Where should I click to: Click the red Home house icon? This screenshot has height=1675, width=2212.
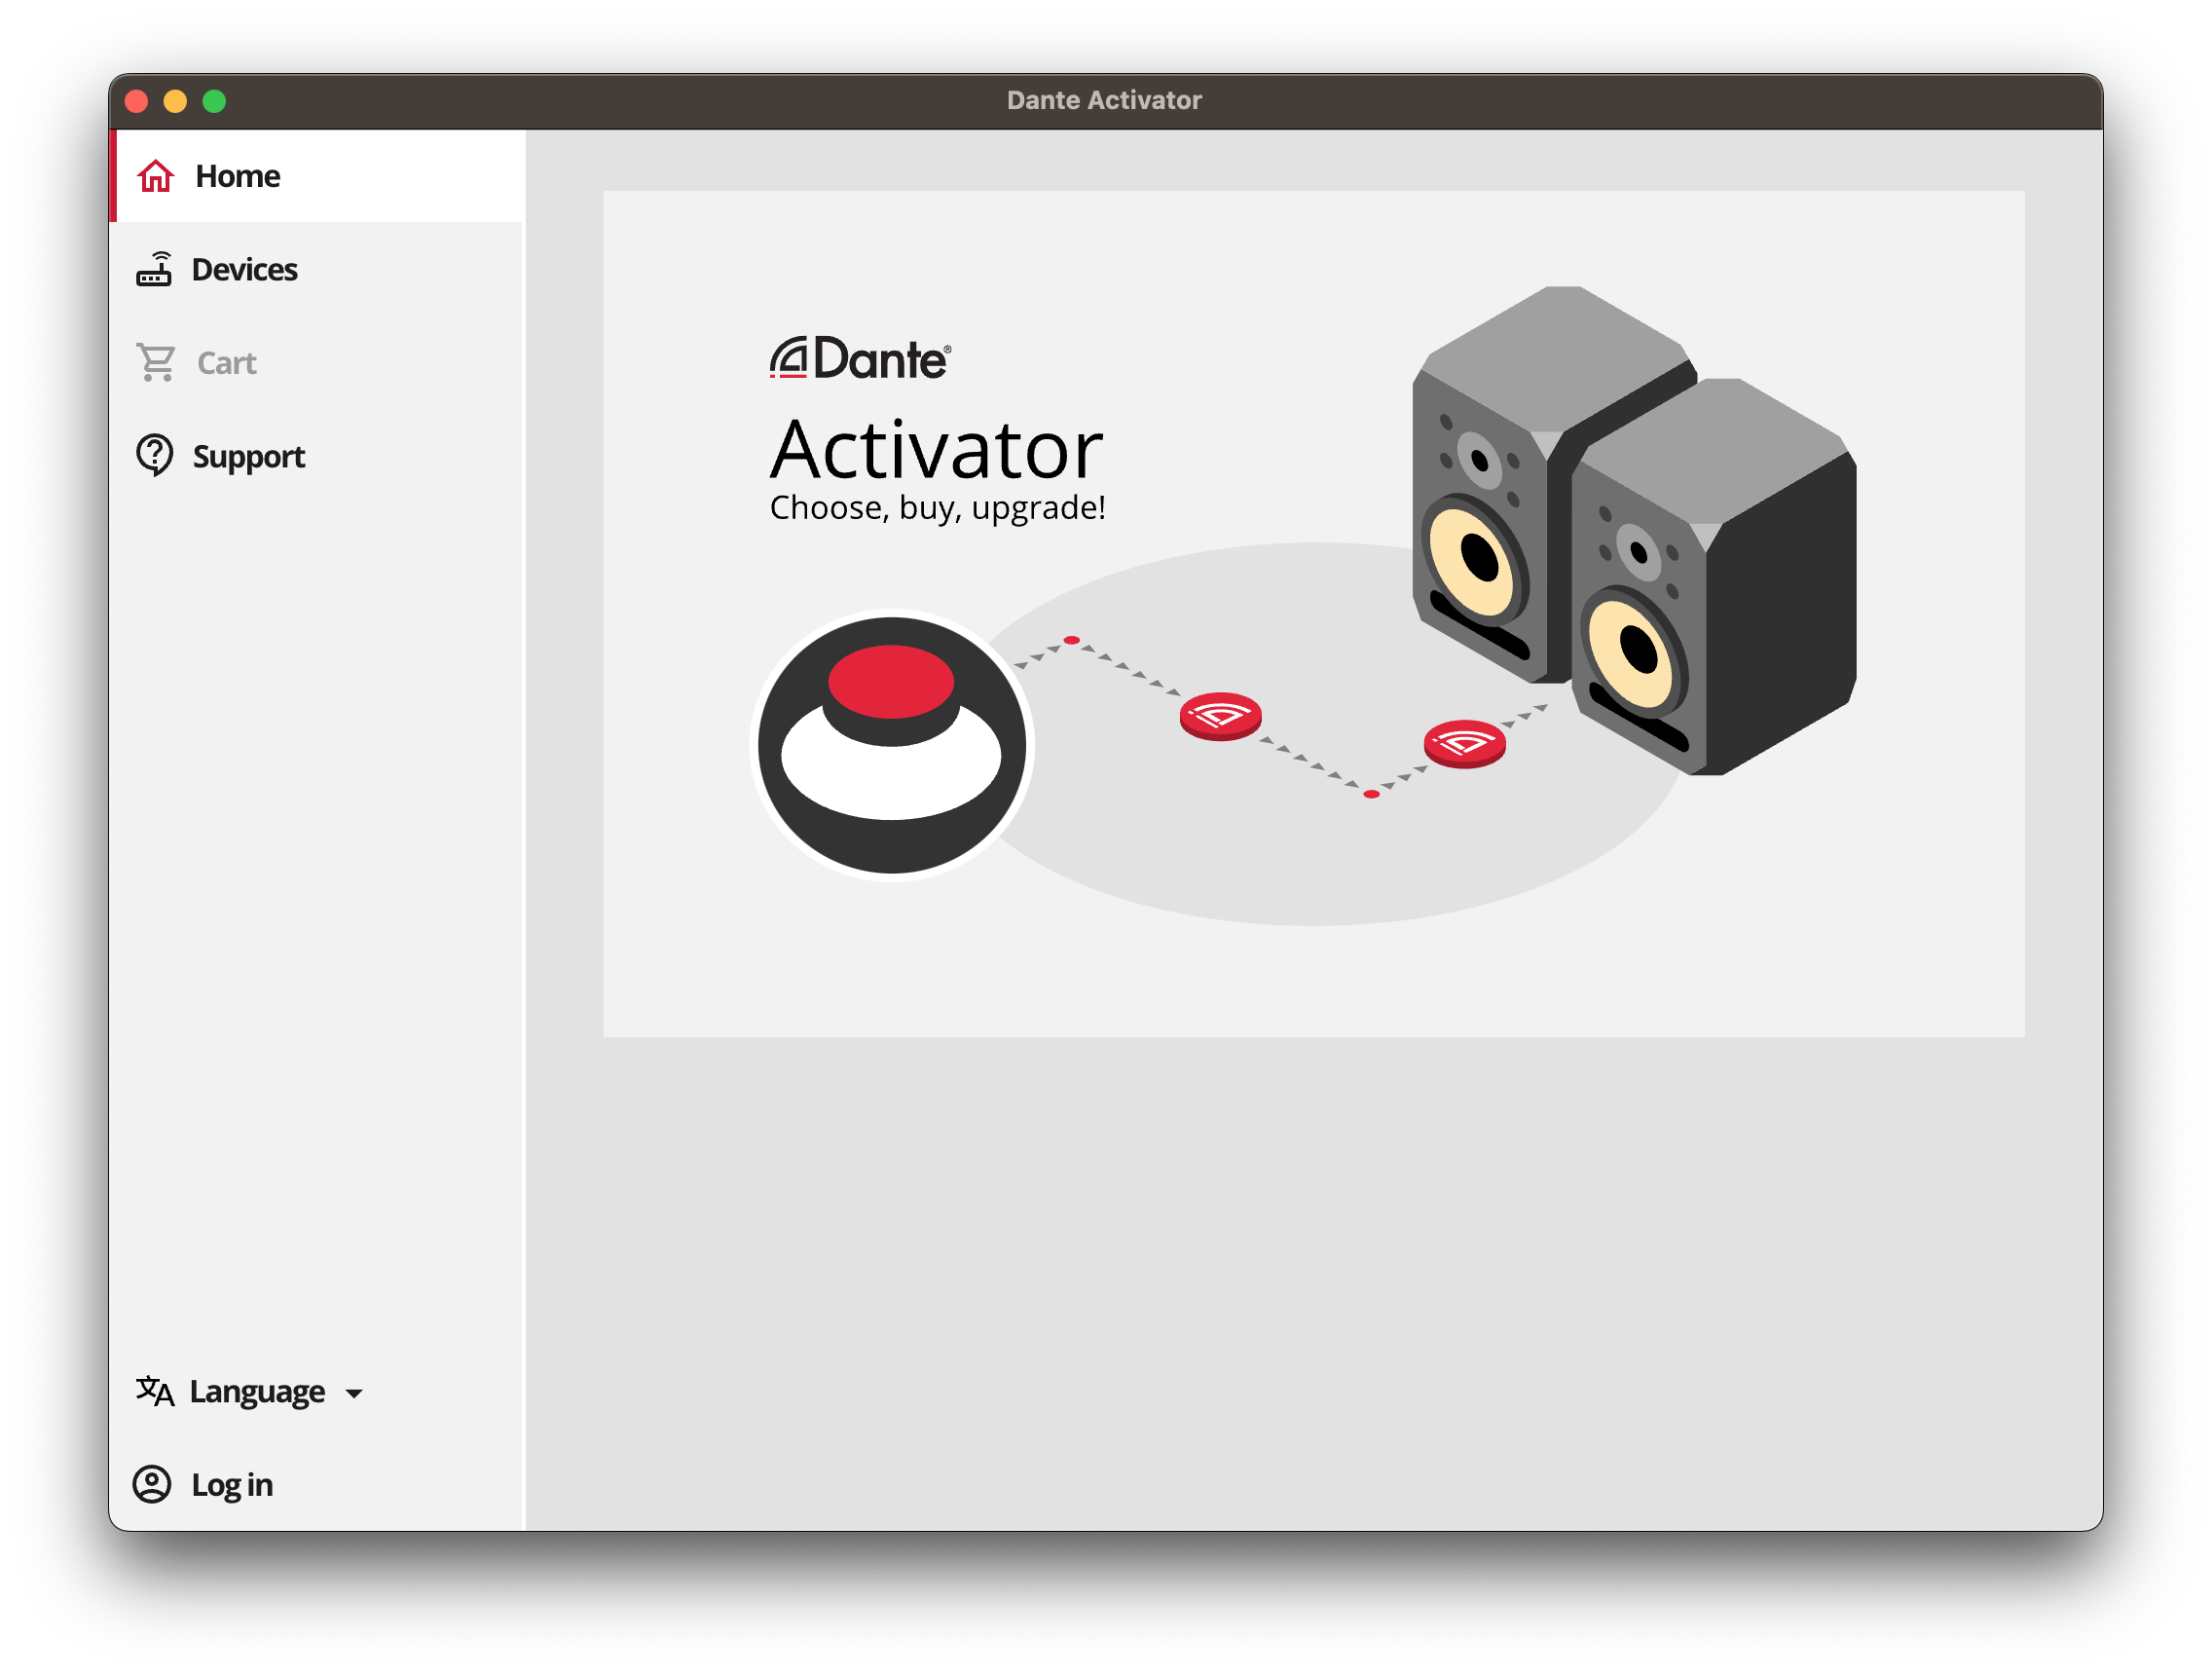click(x=156, y=176)
